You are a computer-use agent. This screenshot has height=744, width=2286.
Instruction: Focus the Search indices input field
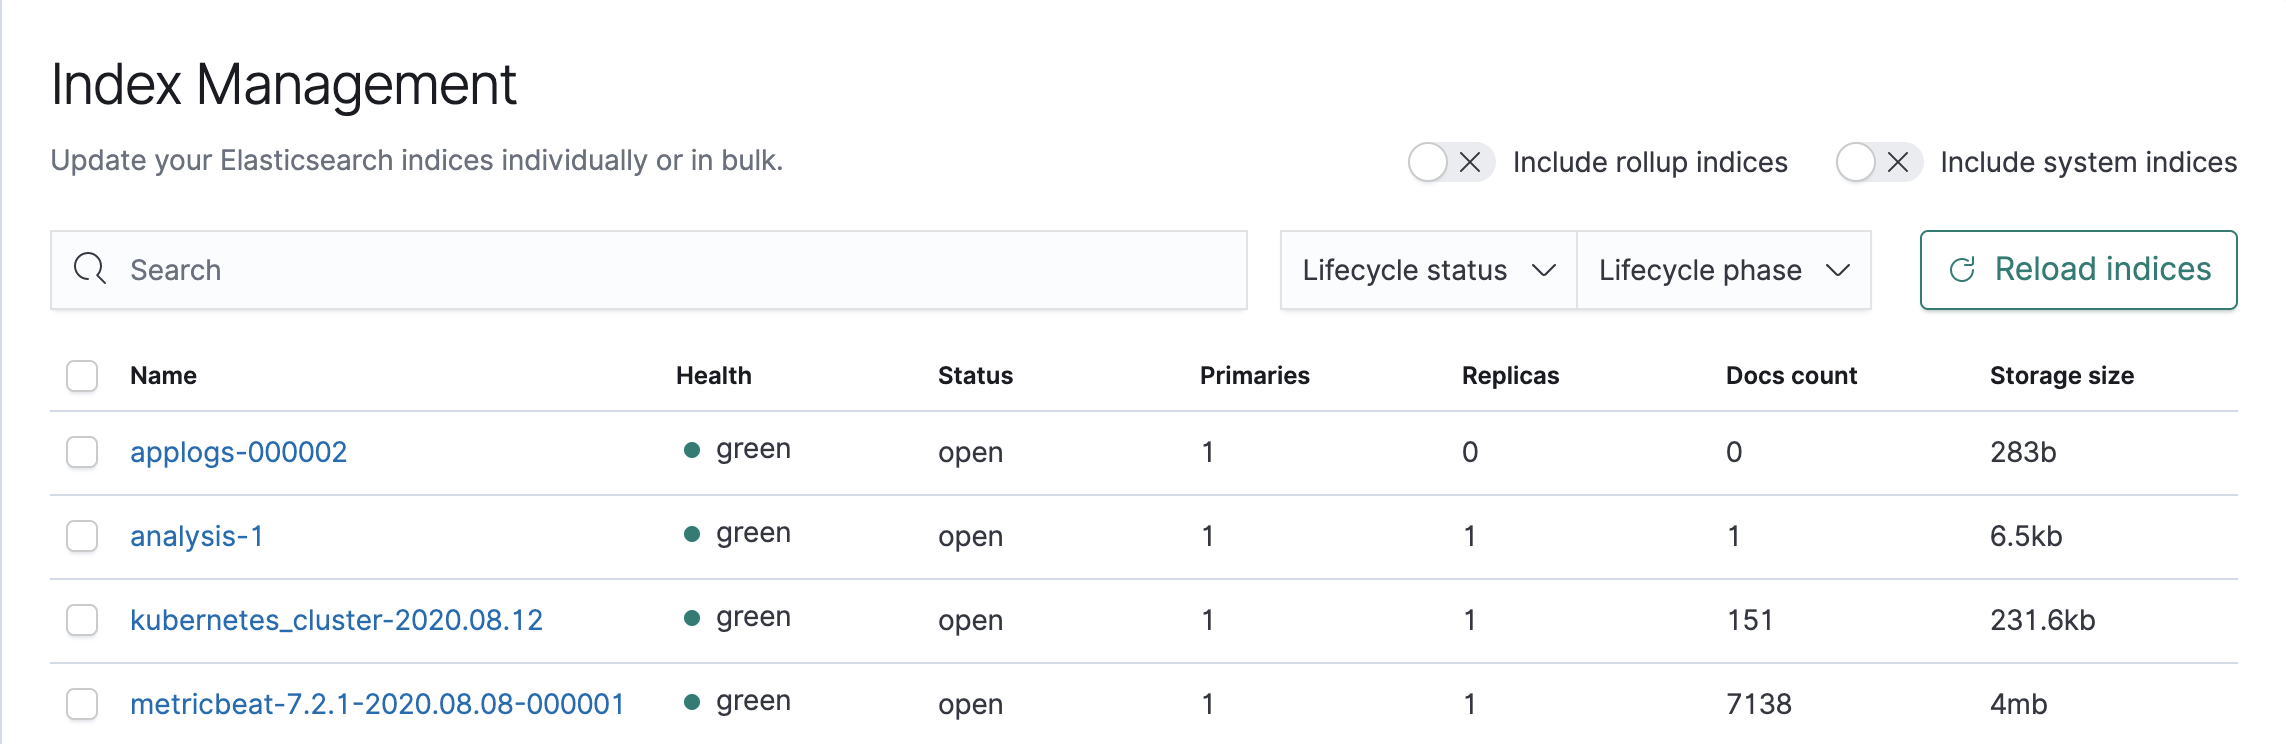tap(649, 270)
